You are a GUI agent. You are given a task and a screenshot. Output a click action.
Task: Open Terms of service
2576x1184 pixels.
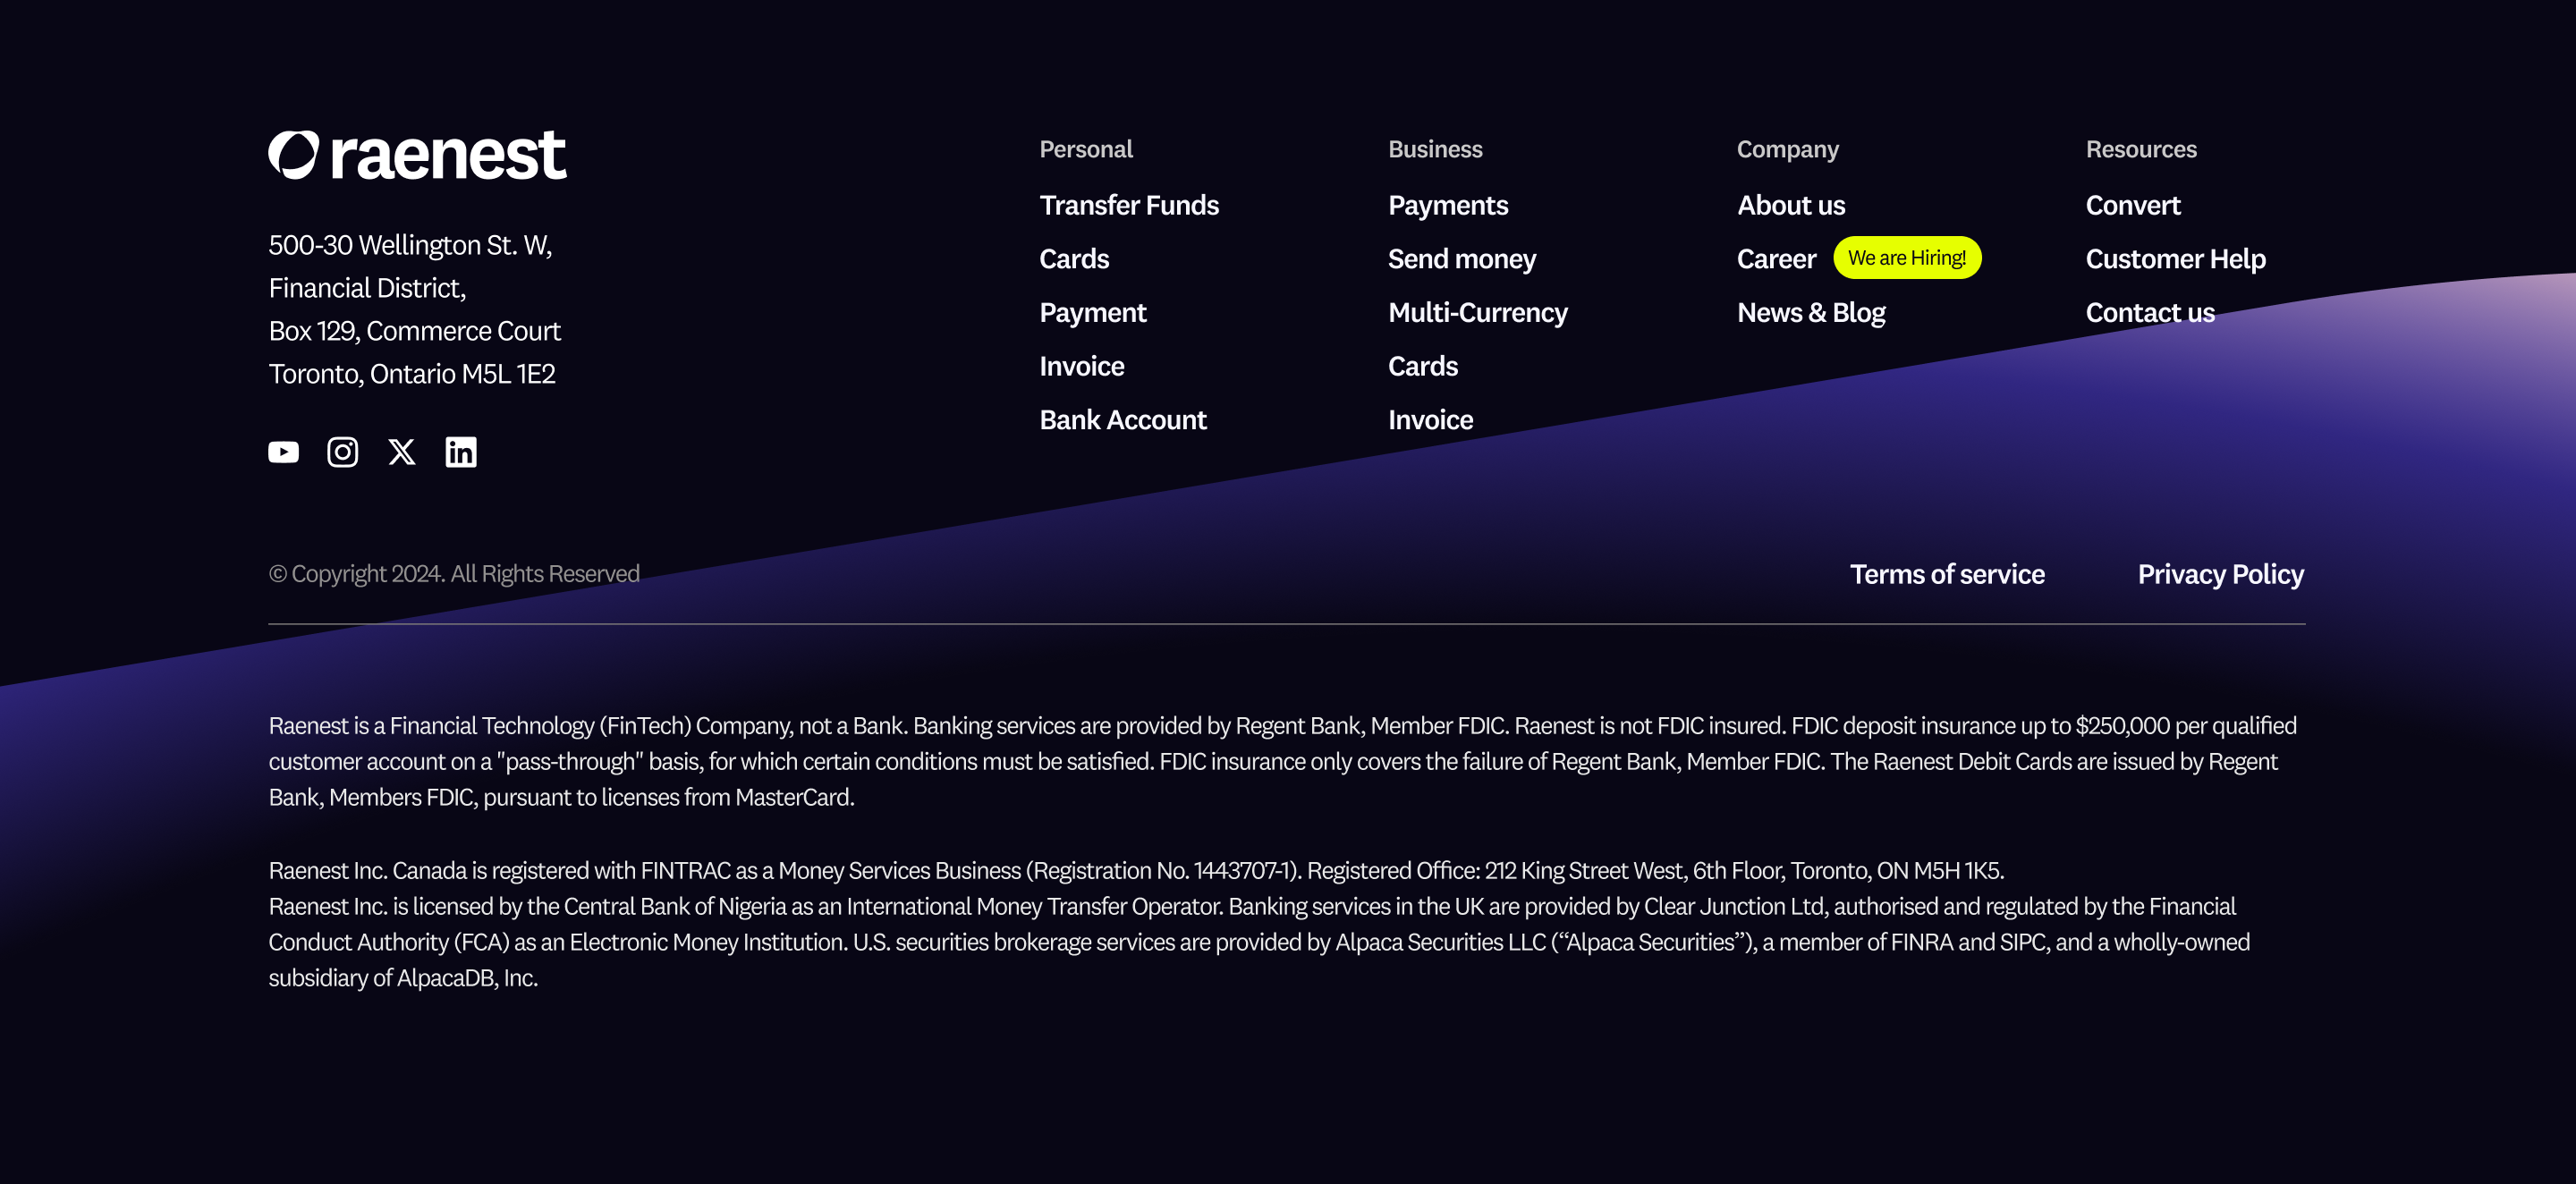pyautogui.click(x=1946, y=574)
